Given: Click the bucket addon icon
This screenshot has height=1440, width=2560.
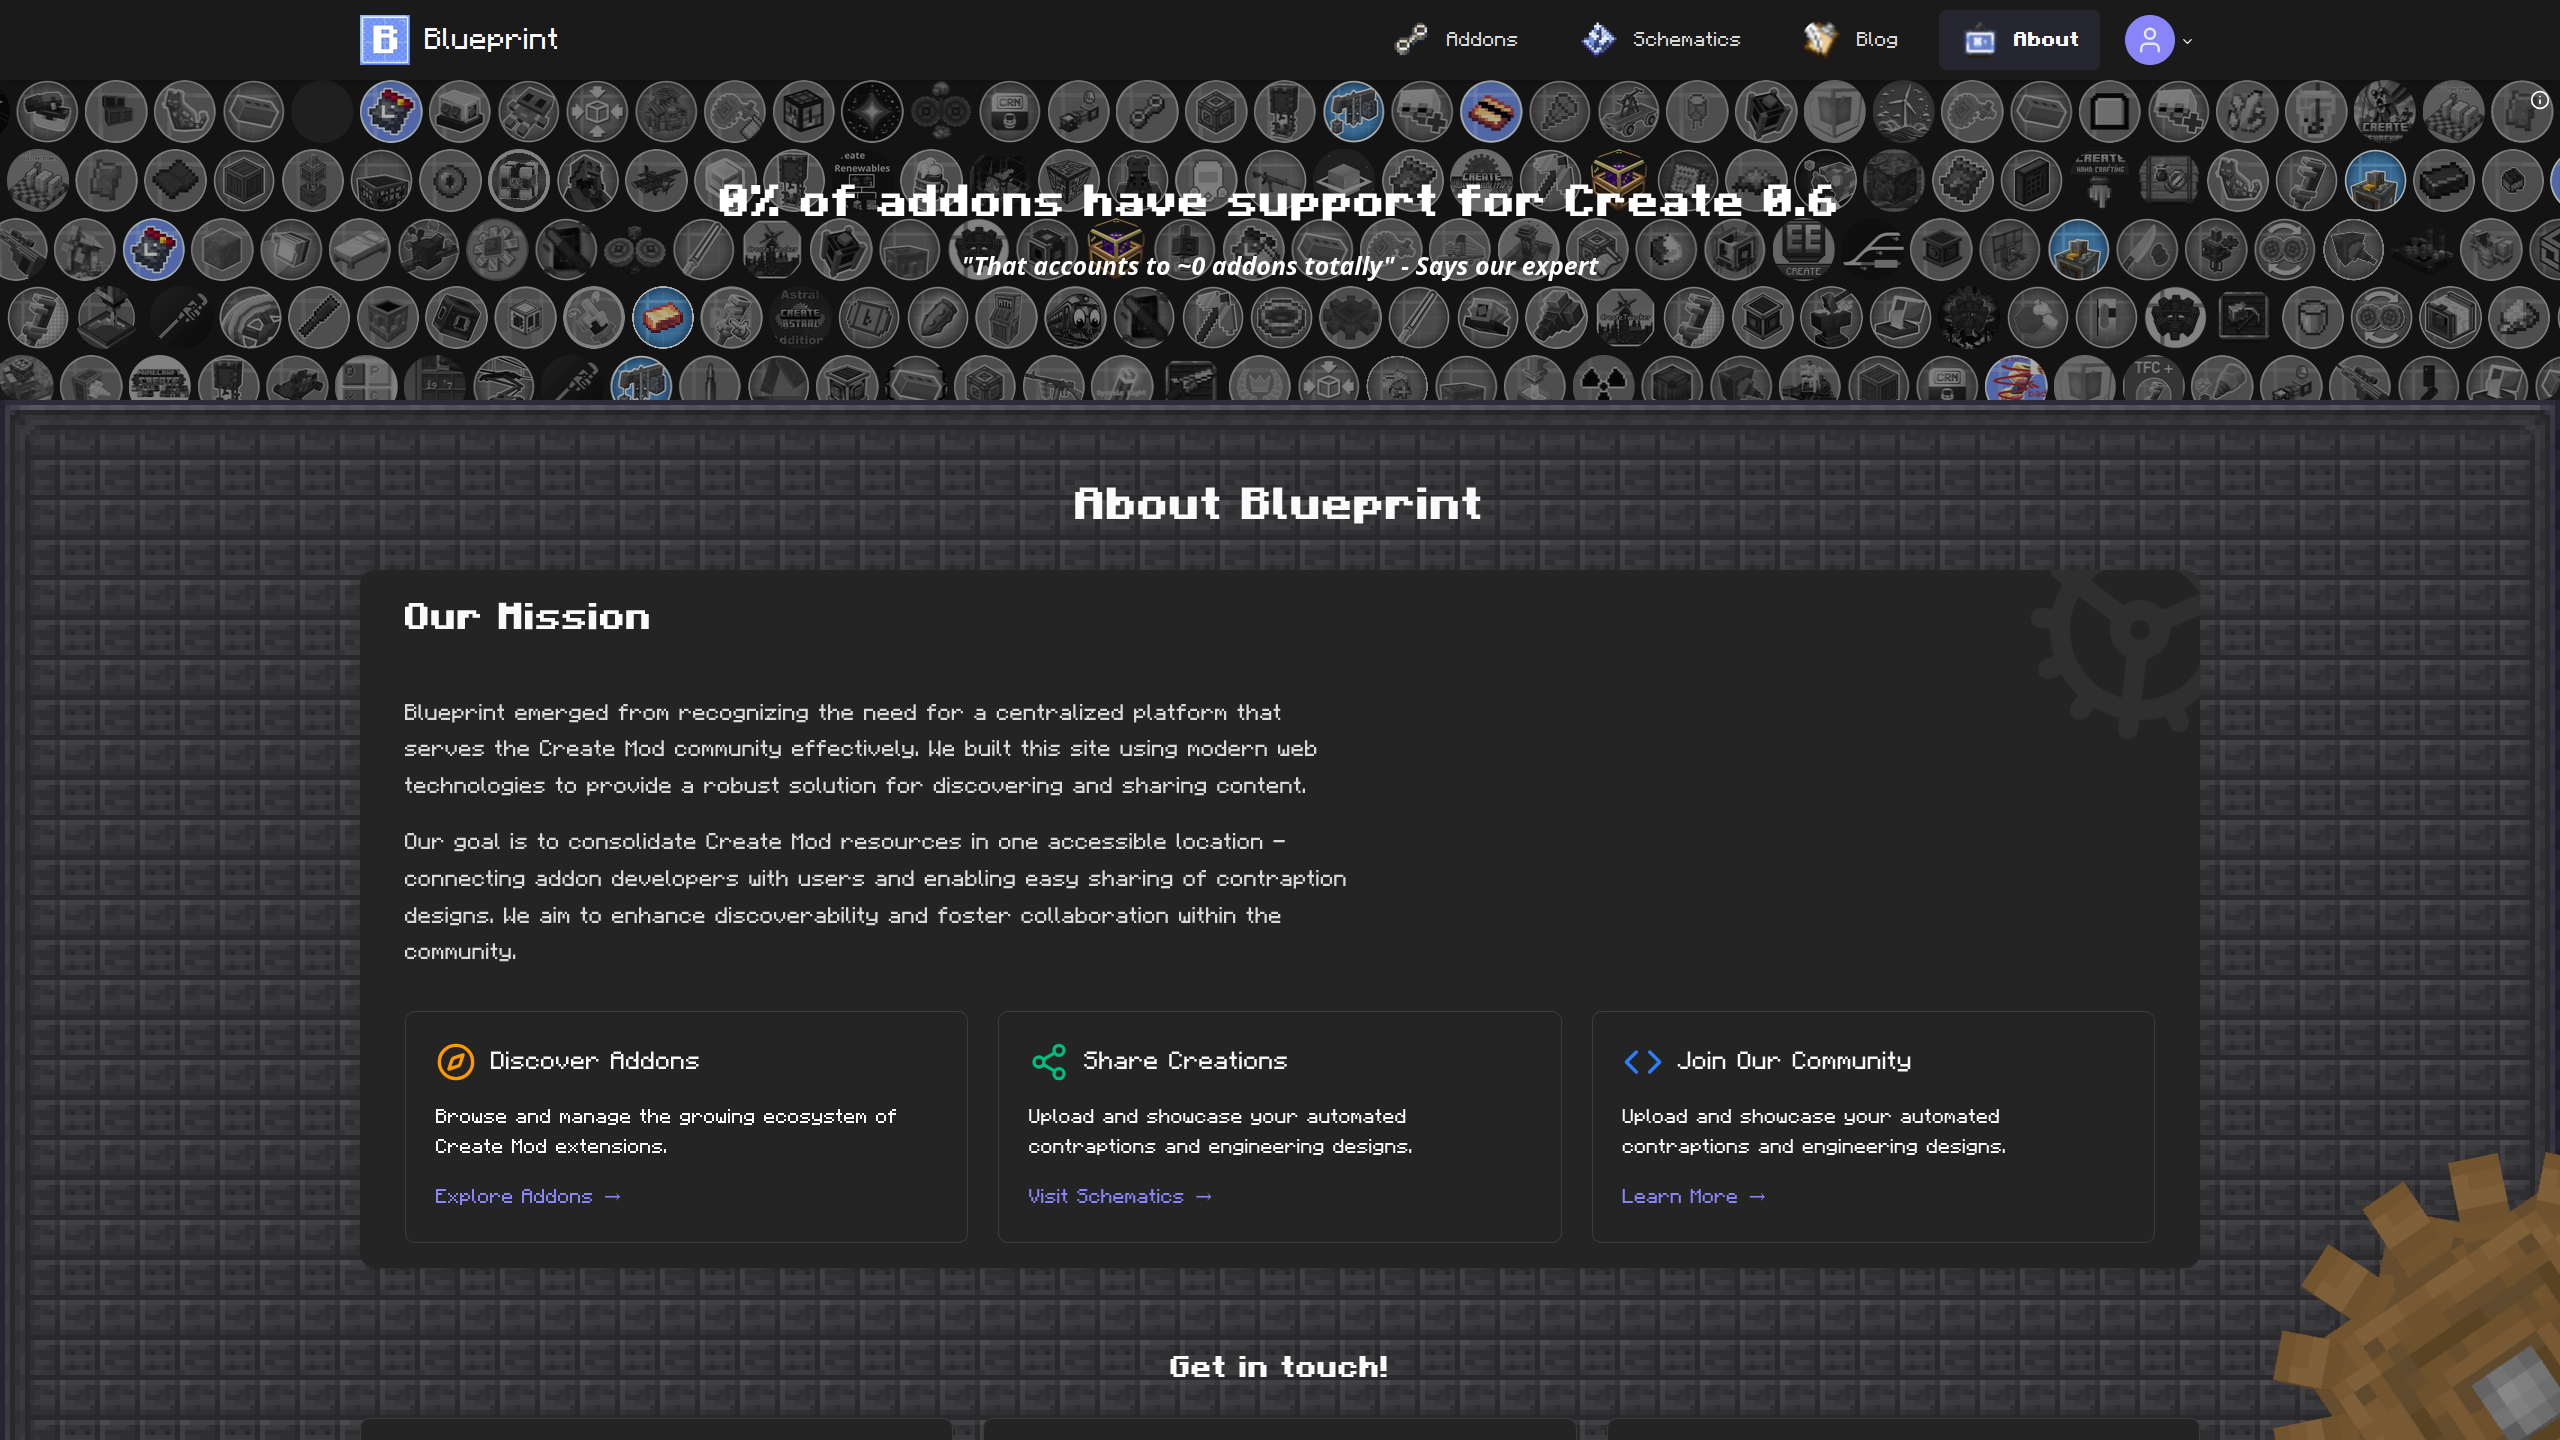Looking at the screenshot, I should click(x=2312, y=318).
